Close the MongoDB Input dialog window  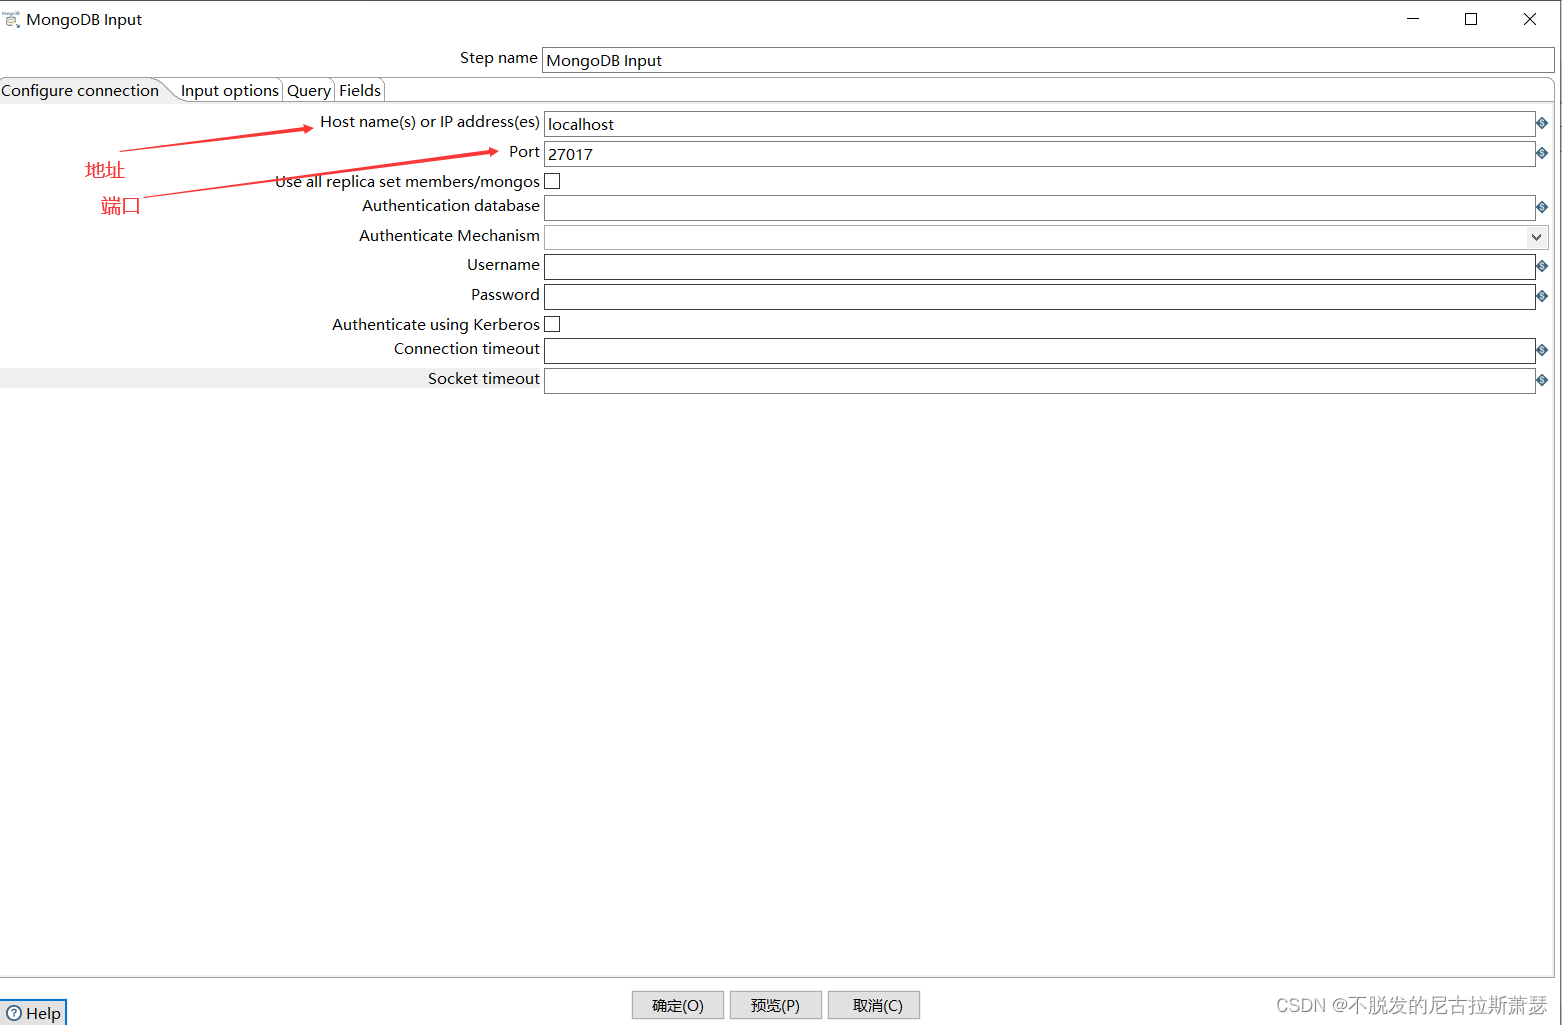coord(1530,19)
